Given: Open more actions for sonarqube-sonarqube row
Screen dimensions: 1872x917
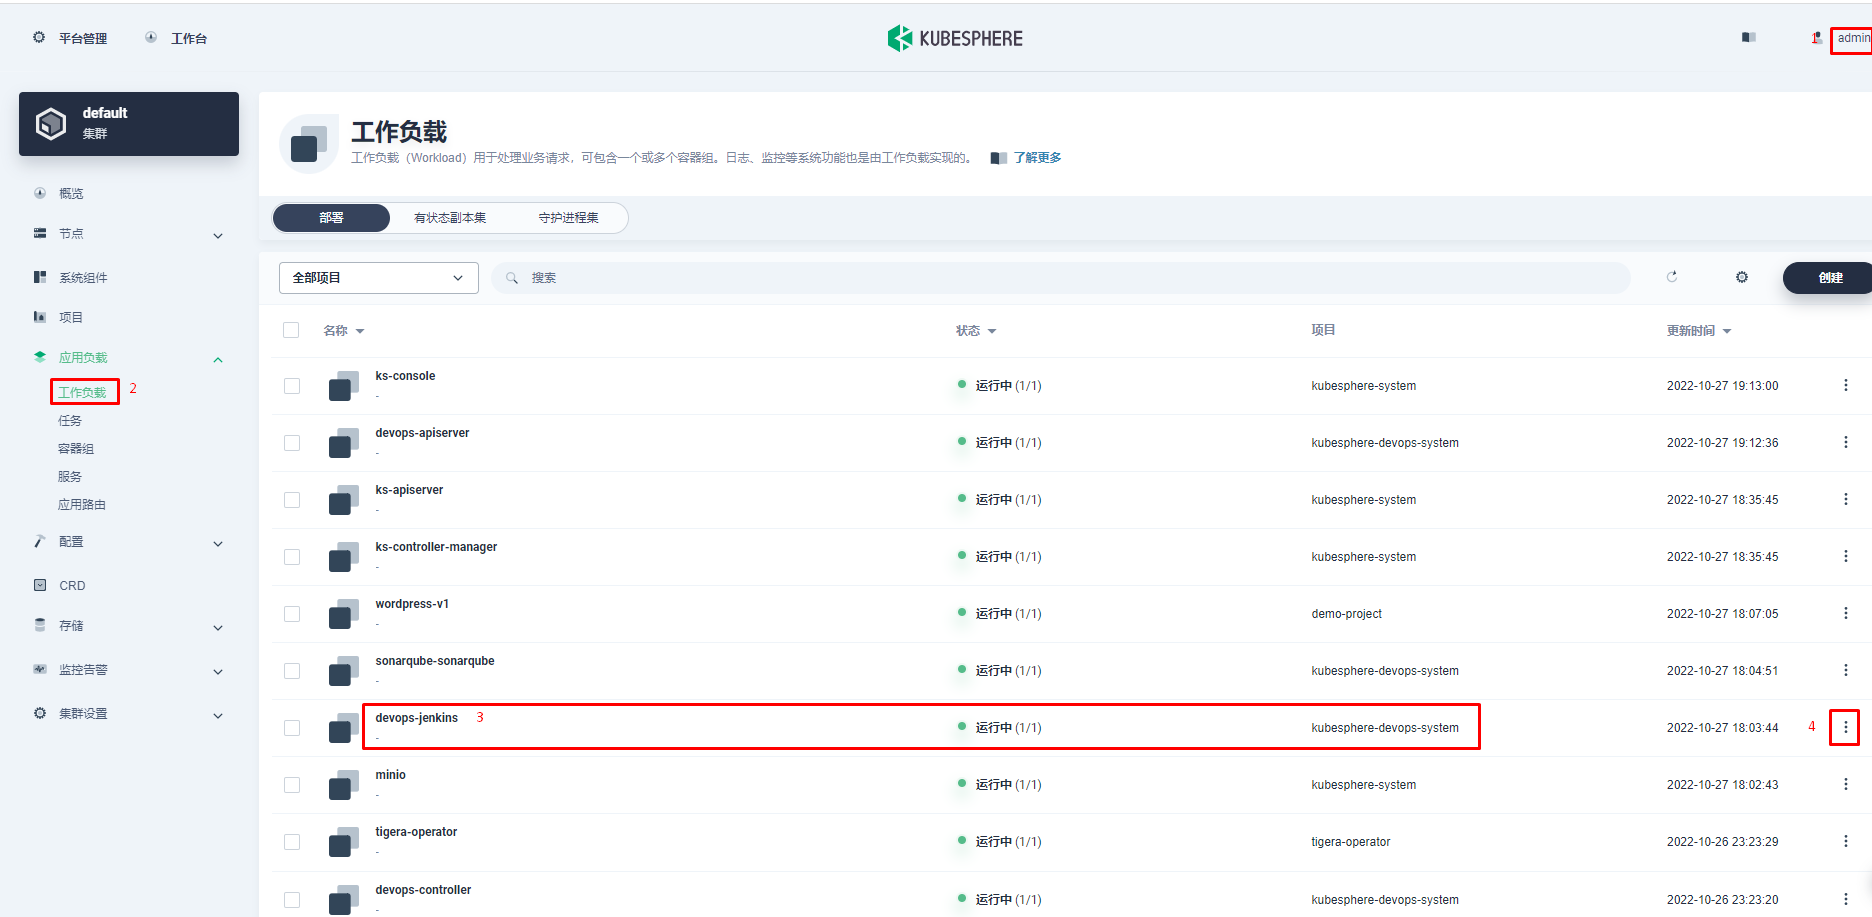Looking at the screenshot, I should 1845,670.
